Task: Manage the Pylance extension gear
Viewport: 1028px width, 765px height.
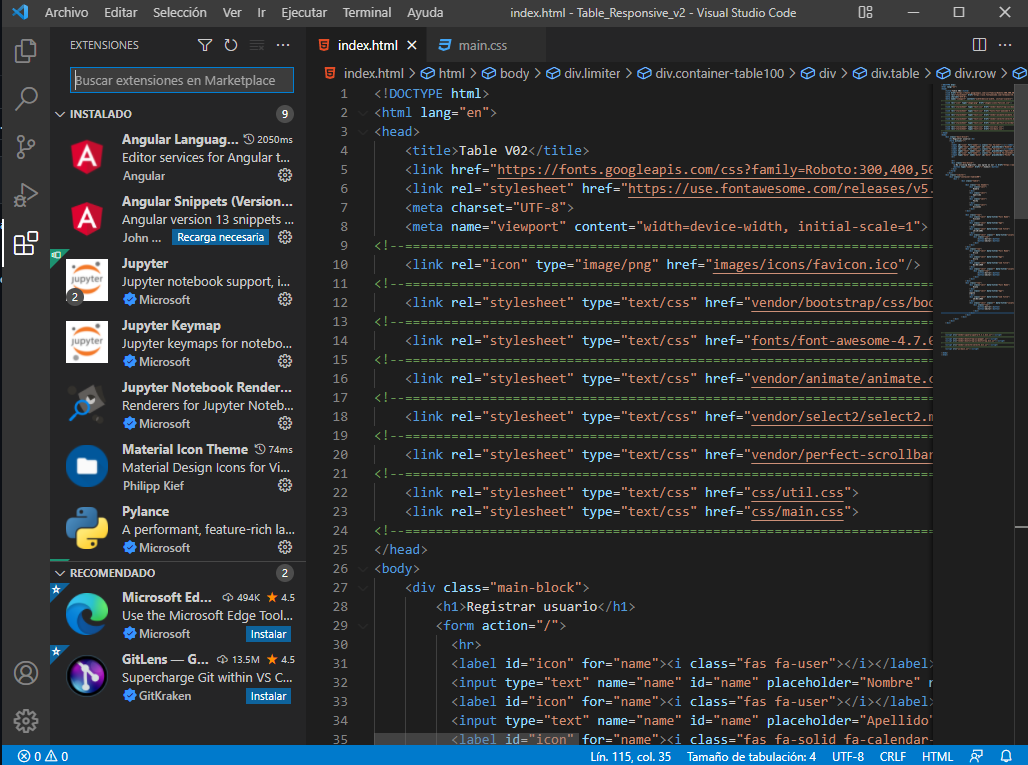Action: (x=285, y=547)
